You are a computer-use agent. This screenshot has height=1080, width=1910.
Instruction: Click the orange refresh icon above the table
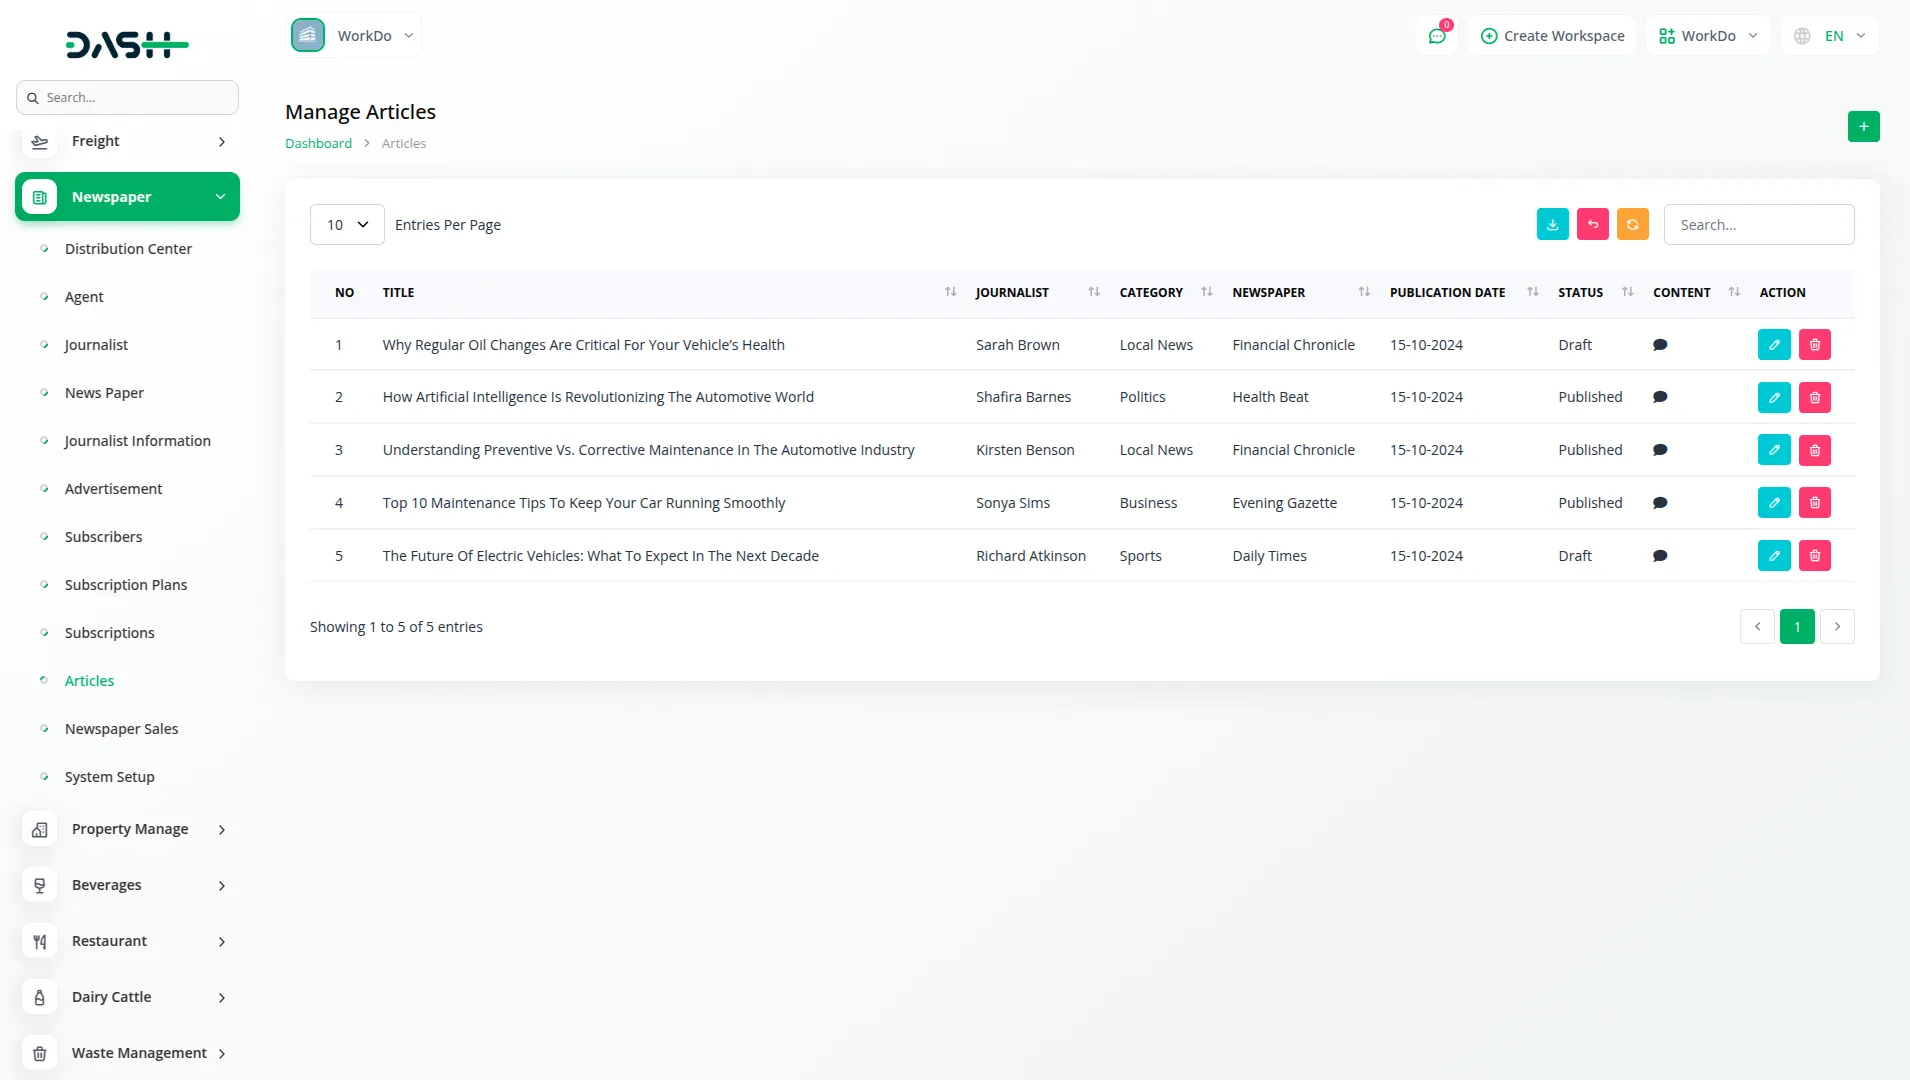tap(1633, 224)
